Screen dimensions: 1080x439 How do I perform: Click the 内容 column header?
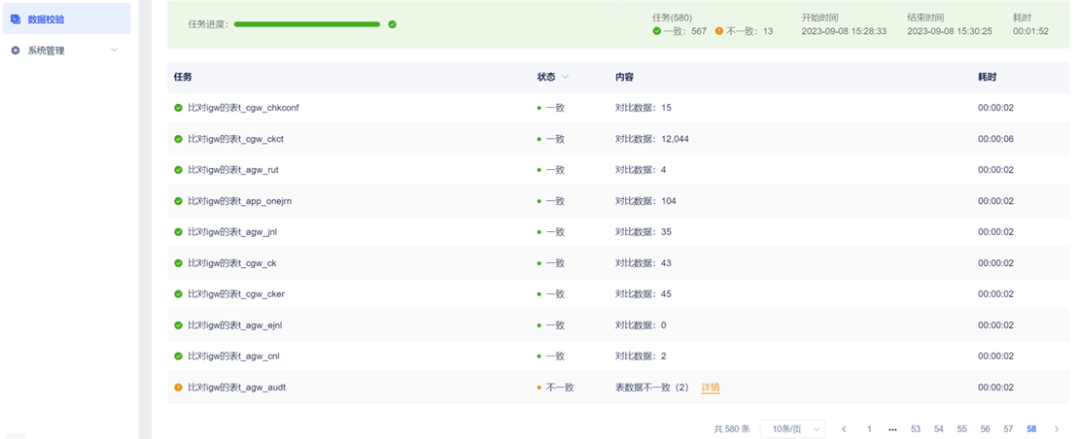point(624,77)
